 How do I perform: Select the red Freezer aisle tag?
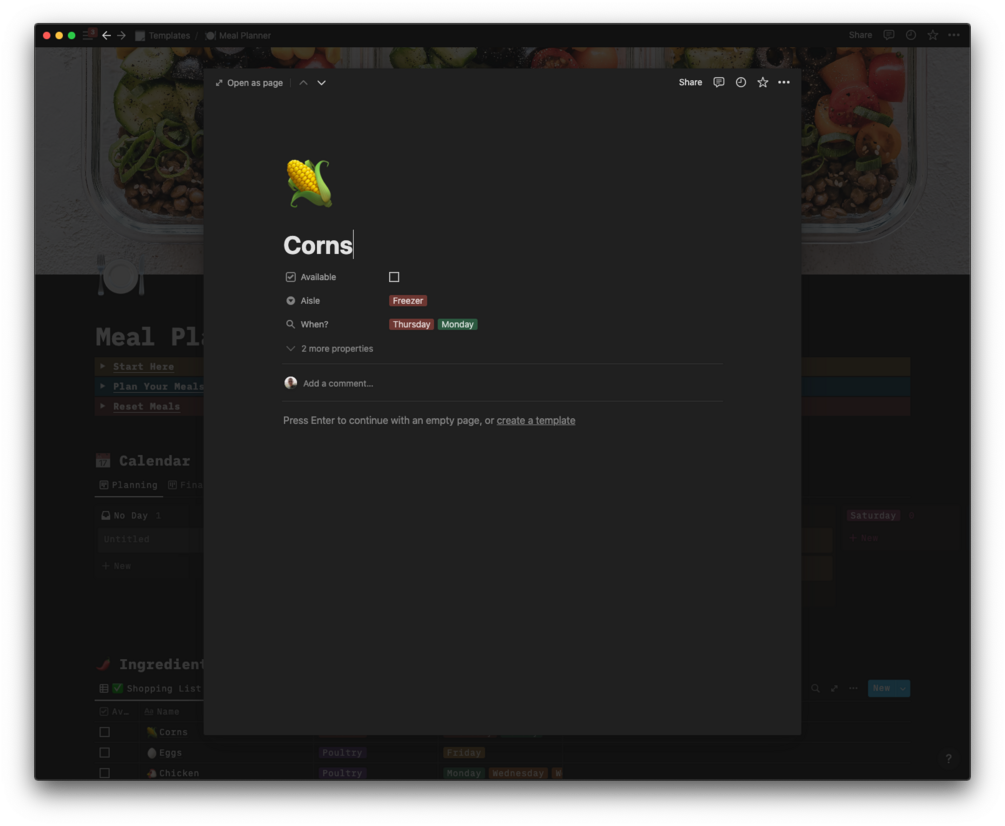click(x=408, y=301)
